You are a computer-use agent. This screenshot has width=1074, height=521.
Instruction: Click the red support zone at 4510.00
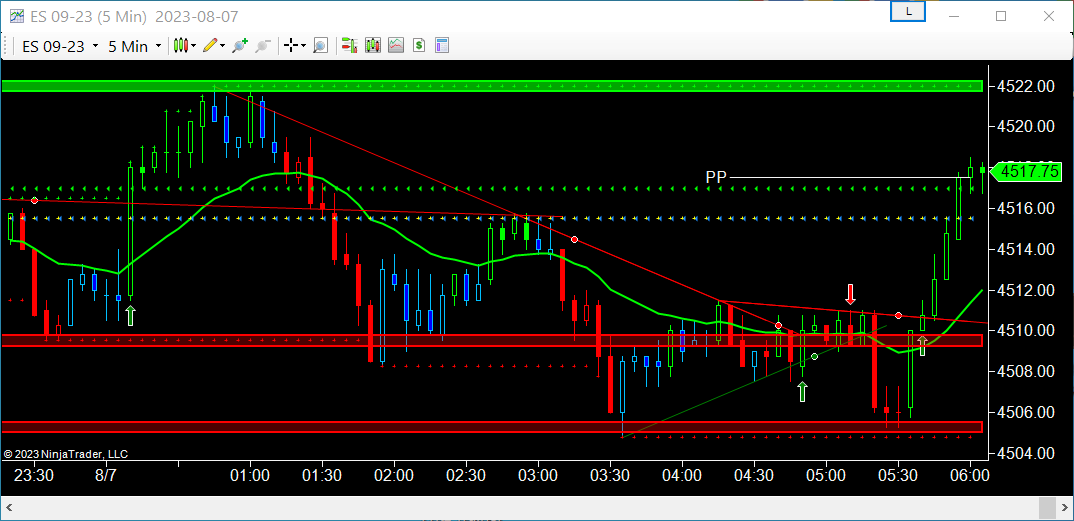click(492, 340)
